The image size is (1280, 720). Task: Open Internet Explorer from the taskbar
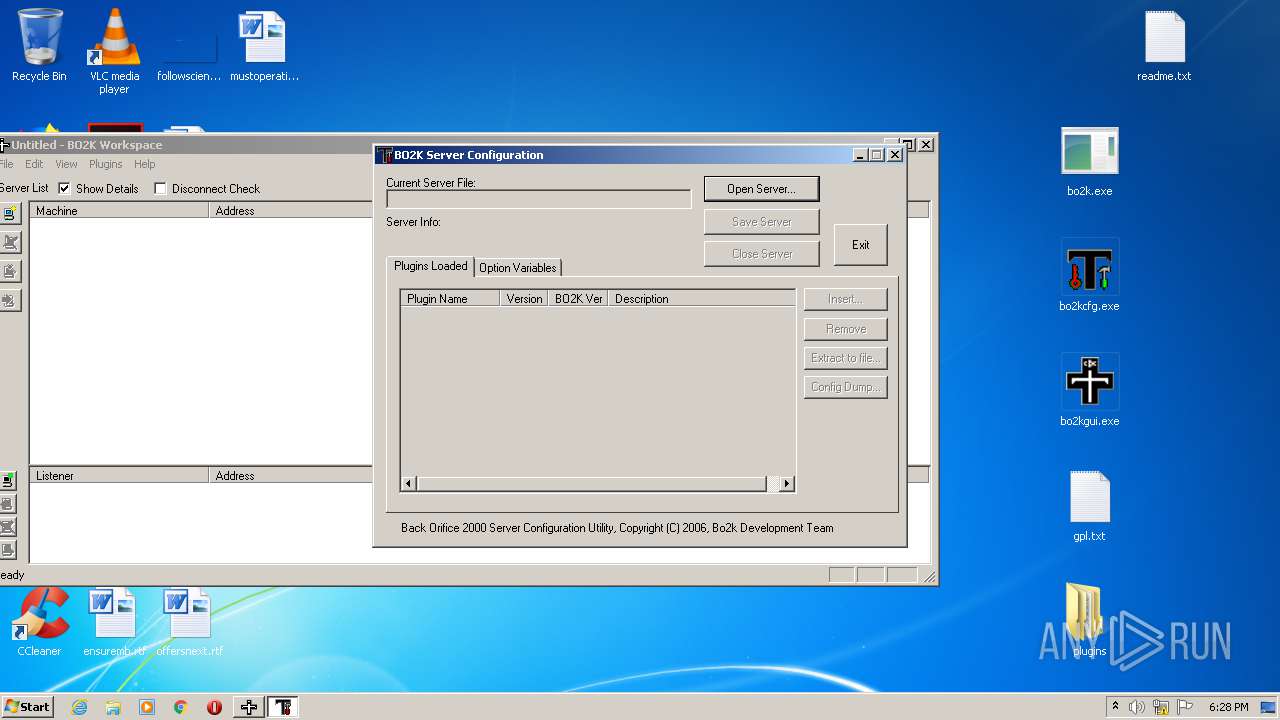tap(79, 707)
